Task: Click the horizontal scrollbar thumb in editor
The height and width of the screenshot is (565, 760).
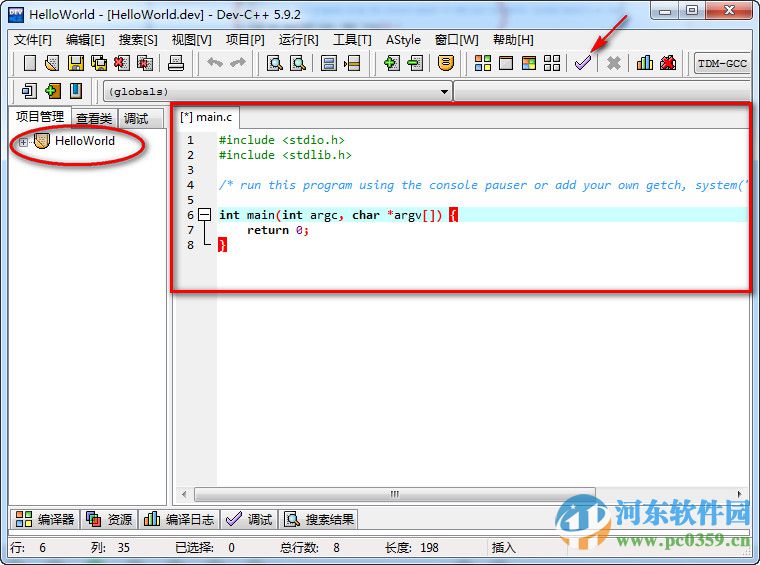Action: click(x=395, y=494)
